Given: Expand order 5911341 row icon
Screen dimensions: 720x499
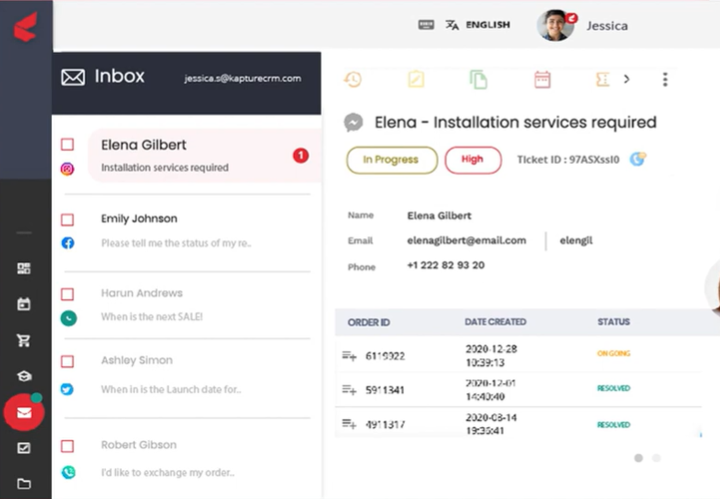Looking at the screenshot, I should tap(349, 390).
